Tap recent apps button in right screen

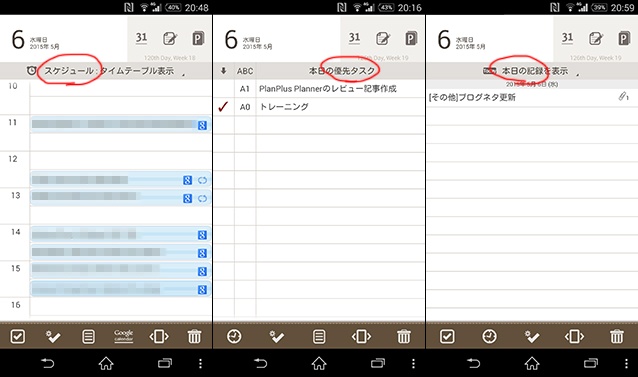591,363
